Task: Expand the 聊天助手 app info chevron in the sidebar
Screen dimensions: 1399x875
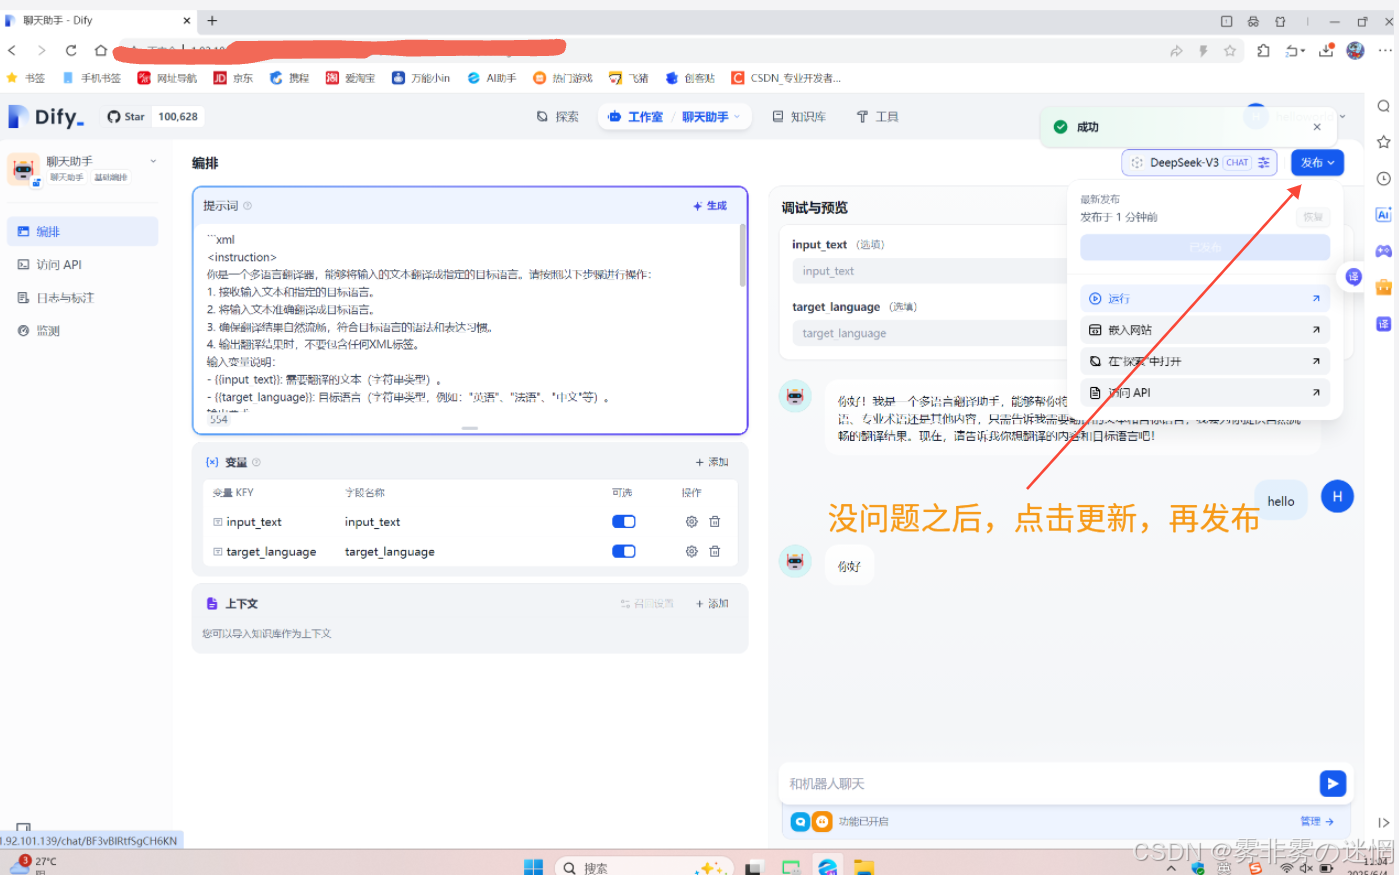Action: 153,161
